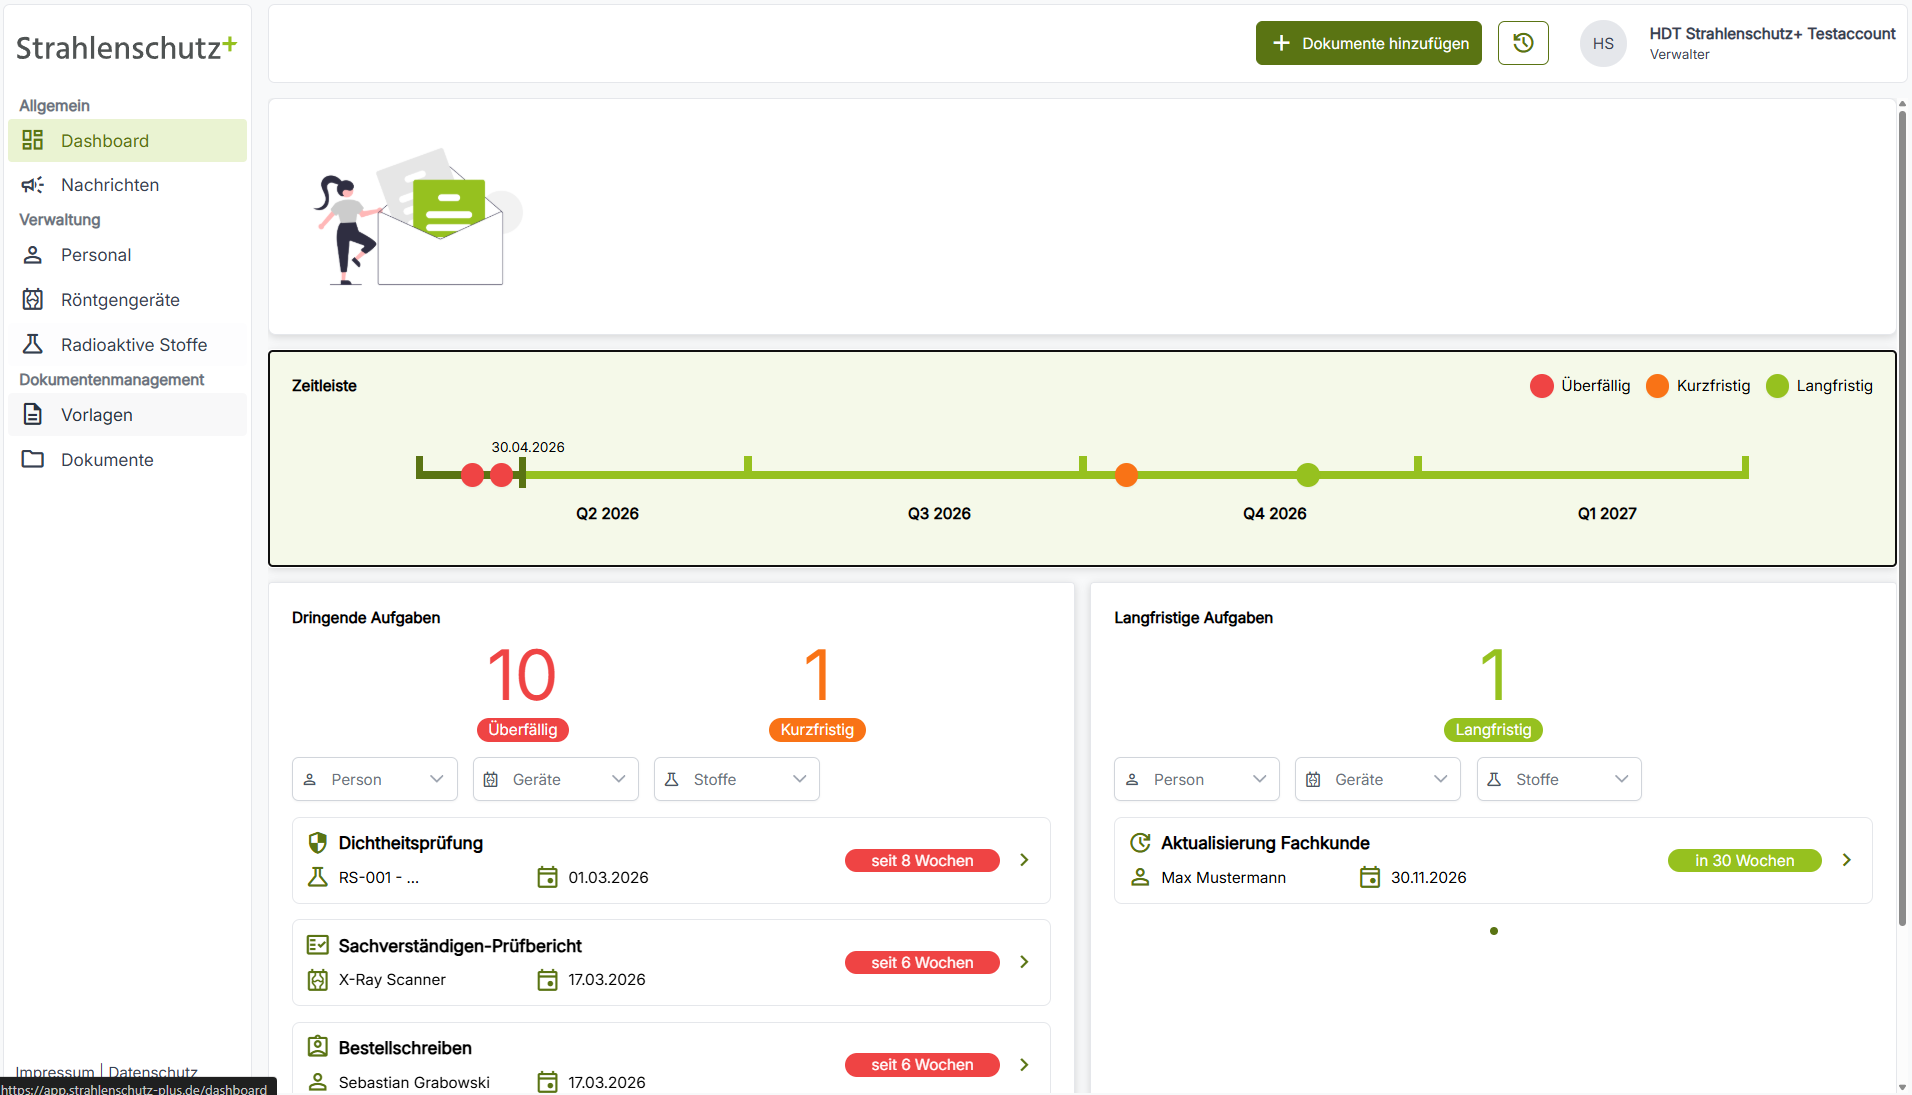The image size is (1912, 1095).
Task: Open the Stoffe filter in Langfristige Aufgaben
Action: coord(1559,779)
